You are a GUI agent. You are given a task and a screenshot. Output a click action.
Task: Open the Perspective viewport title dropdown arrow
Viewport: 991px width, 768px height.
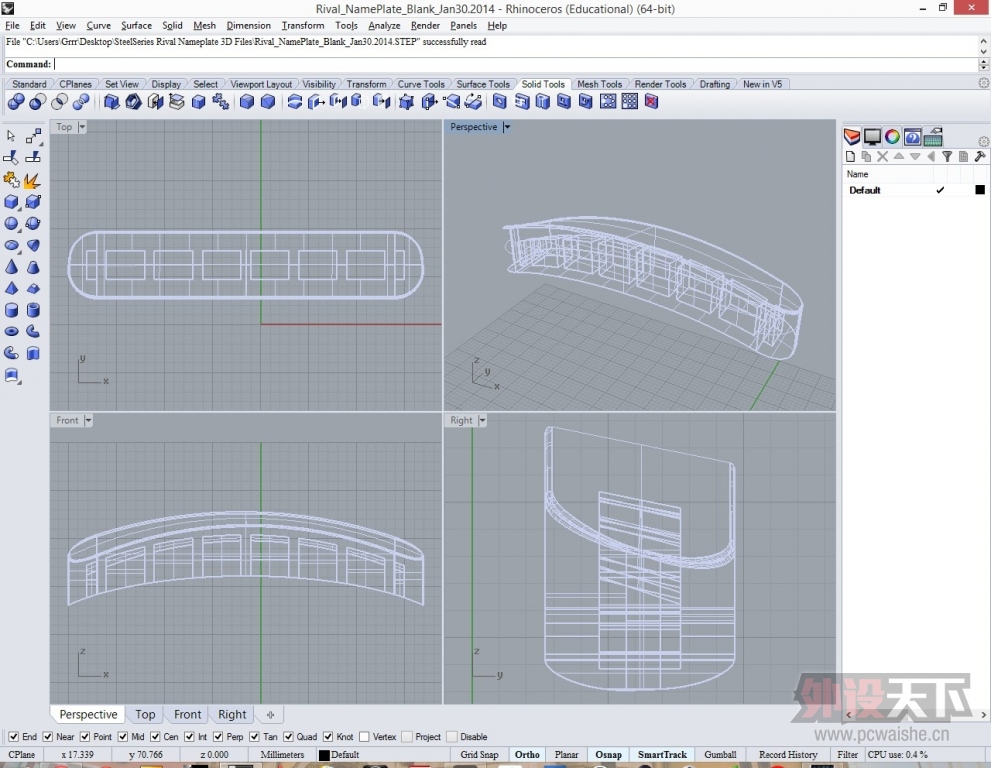point(507,127)
